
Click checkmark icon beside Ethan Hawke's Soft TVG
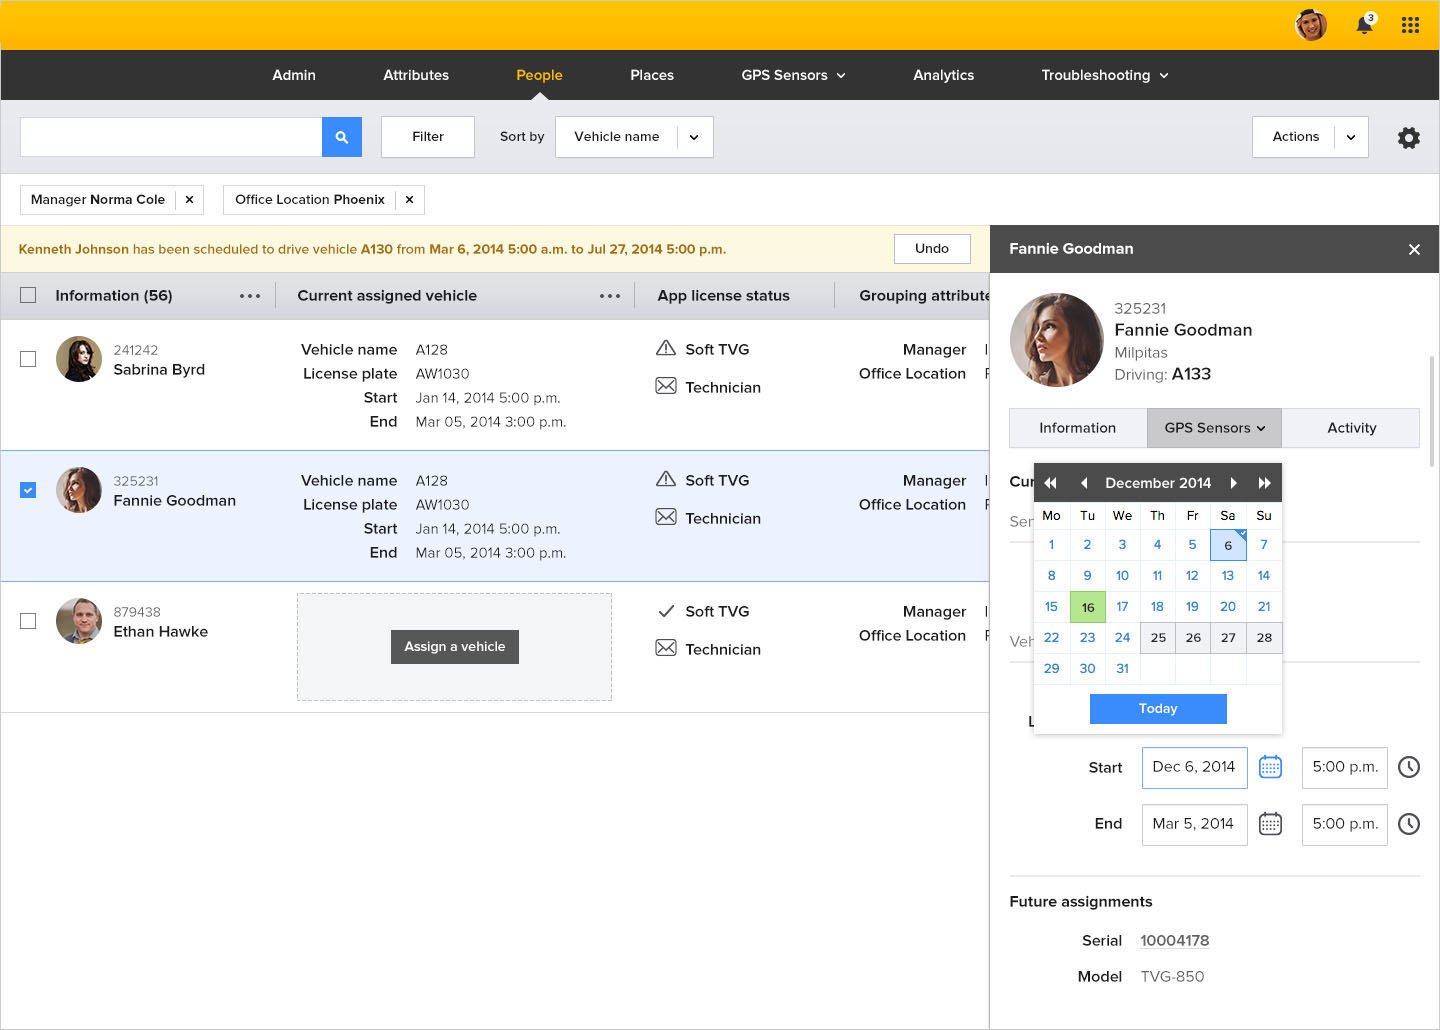666,611
